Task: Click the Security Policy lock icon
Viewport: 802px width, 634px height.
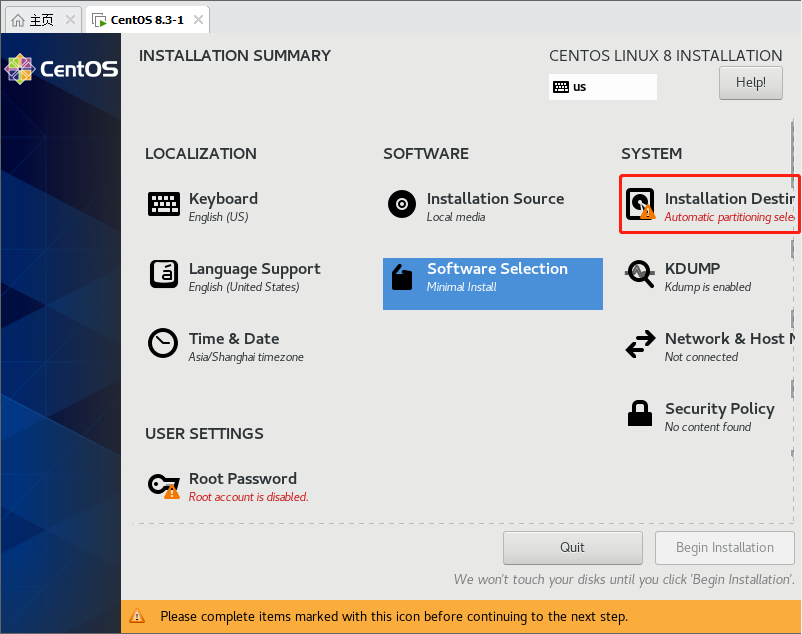Action: (x=640, y=413)
